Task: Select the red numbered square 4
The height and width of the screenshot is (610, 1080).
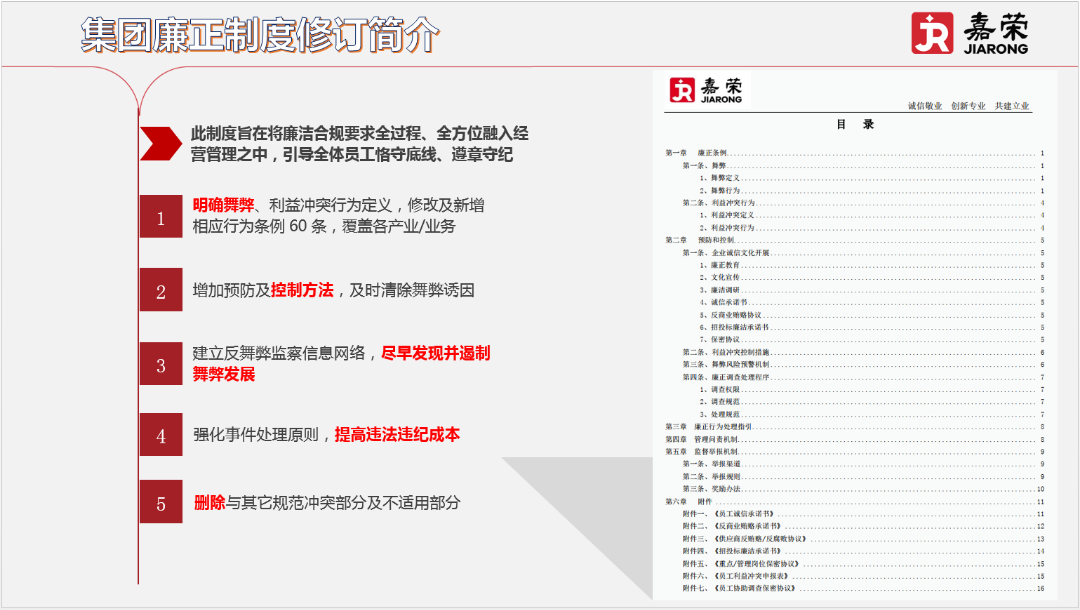Action: click(161, 436)
